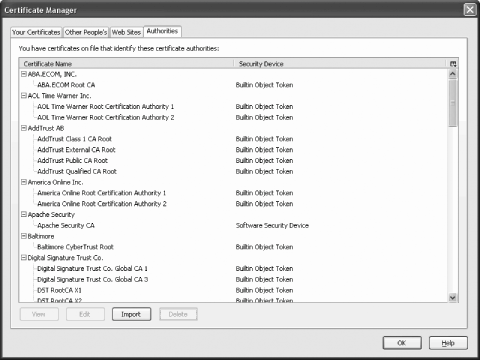Click Builtin Object Token for ABA.ECOM Root CA
This screenshot has width=481, height=360.
pyautogui.click(x=264, y=85)
